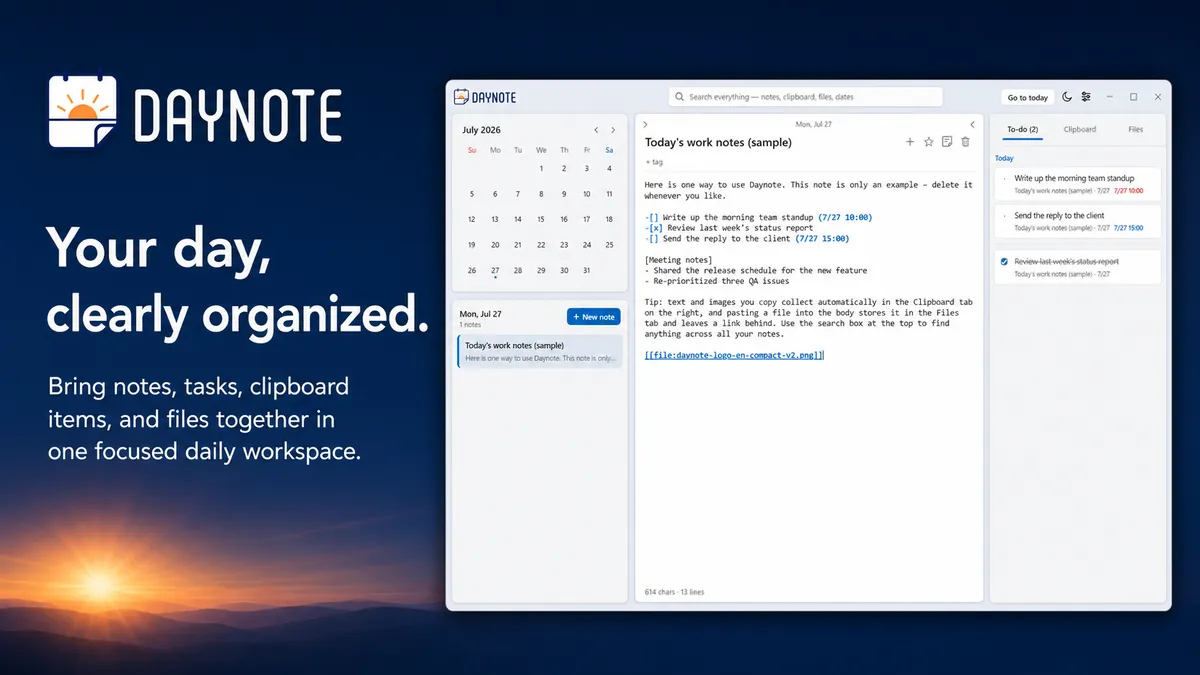Image resolution: width=1200 pixels, height=675 pixels.
Task: Go to the previous month in the calendar
Action: click(597, 130)
